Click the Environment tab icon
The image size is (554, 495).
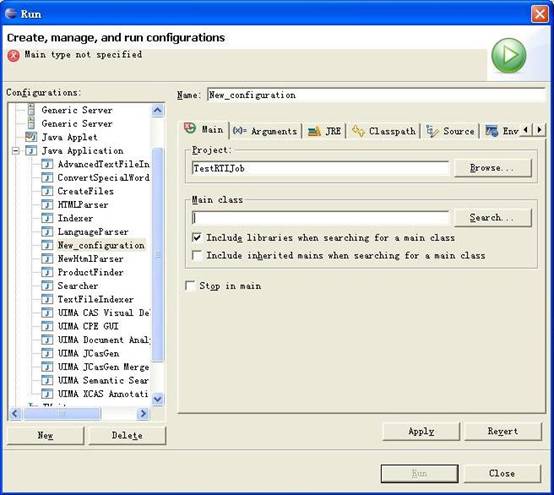tap(491, 131)
